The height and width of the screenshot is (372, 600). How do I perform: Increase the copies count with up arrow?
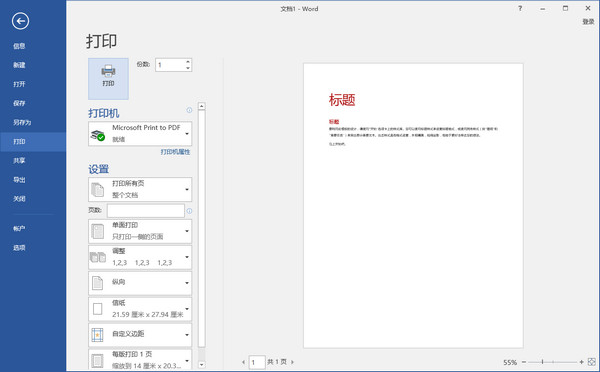click(188, 62)
